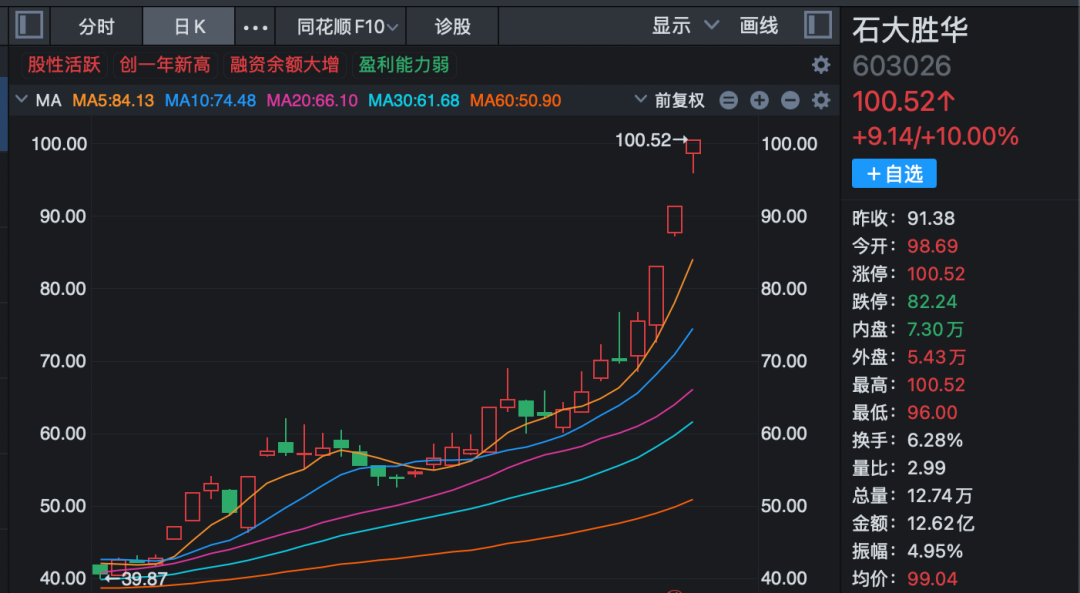The image size is (1080, 593).
Task: Open the MA indicator settings gear
Action: tap(821, 100)
